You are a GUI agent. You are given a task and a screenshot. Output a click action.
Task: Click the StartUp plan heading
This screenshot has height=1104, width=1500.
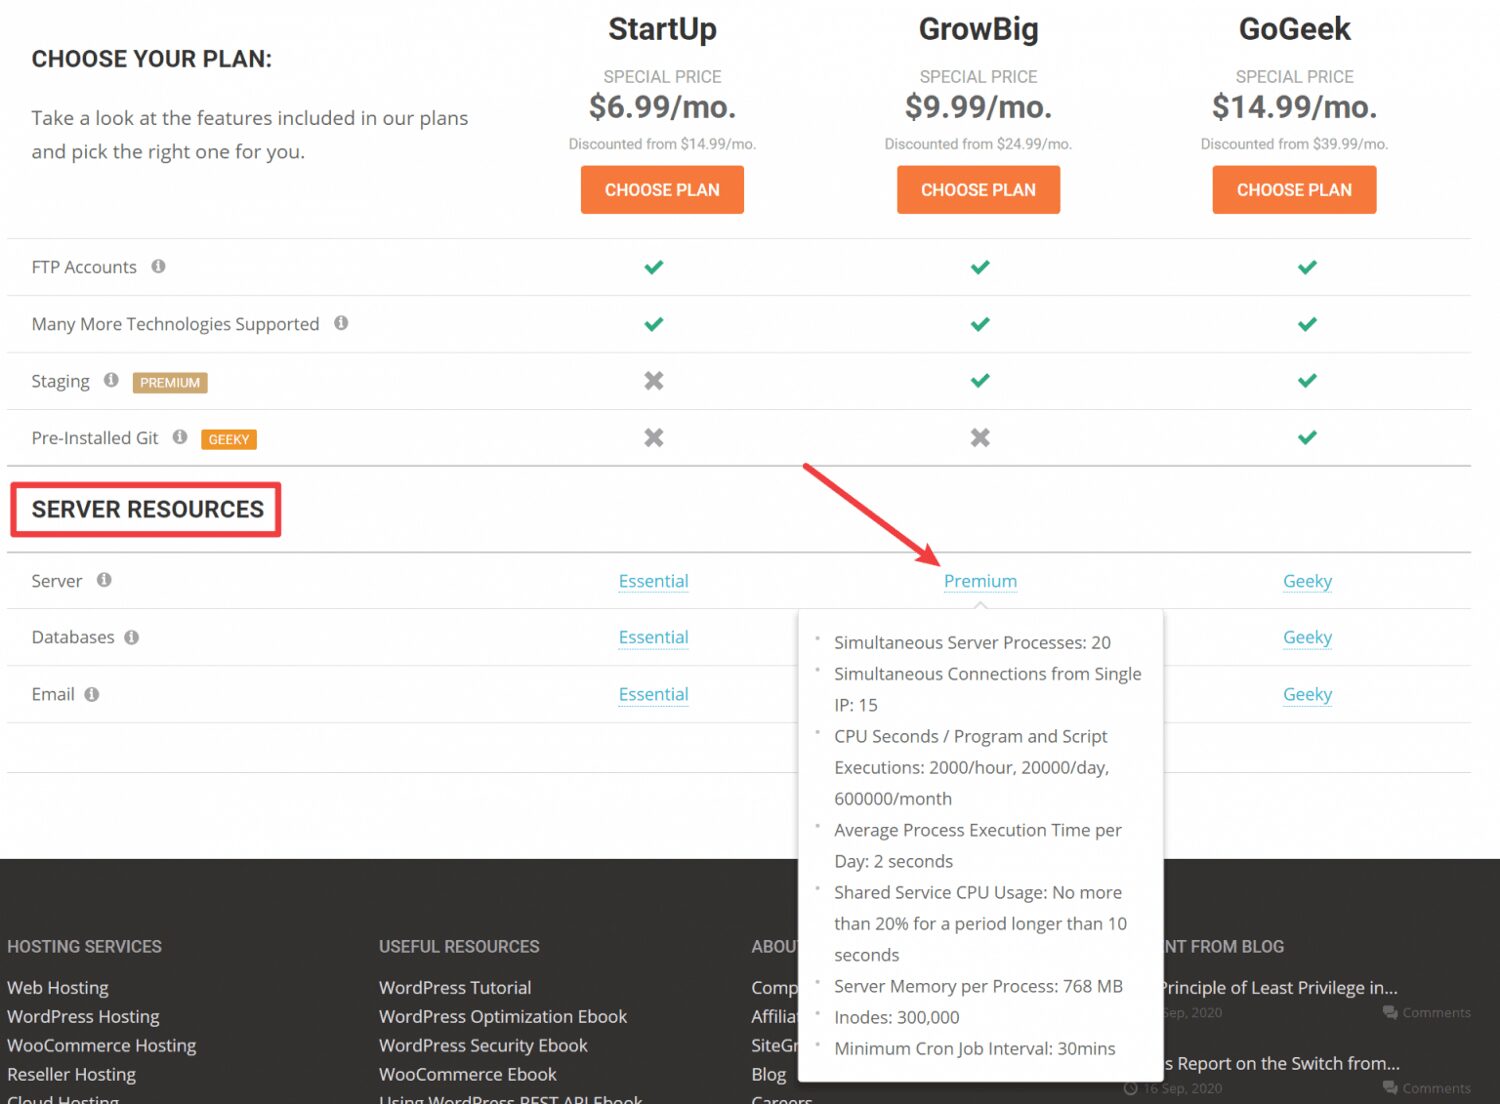(x=662, y=29)
